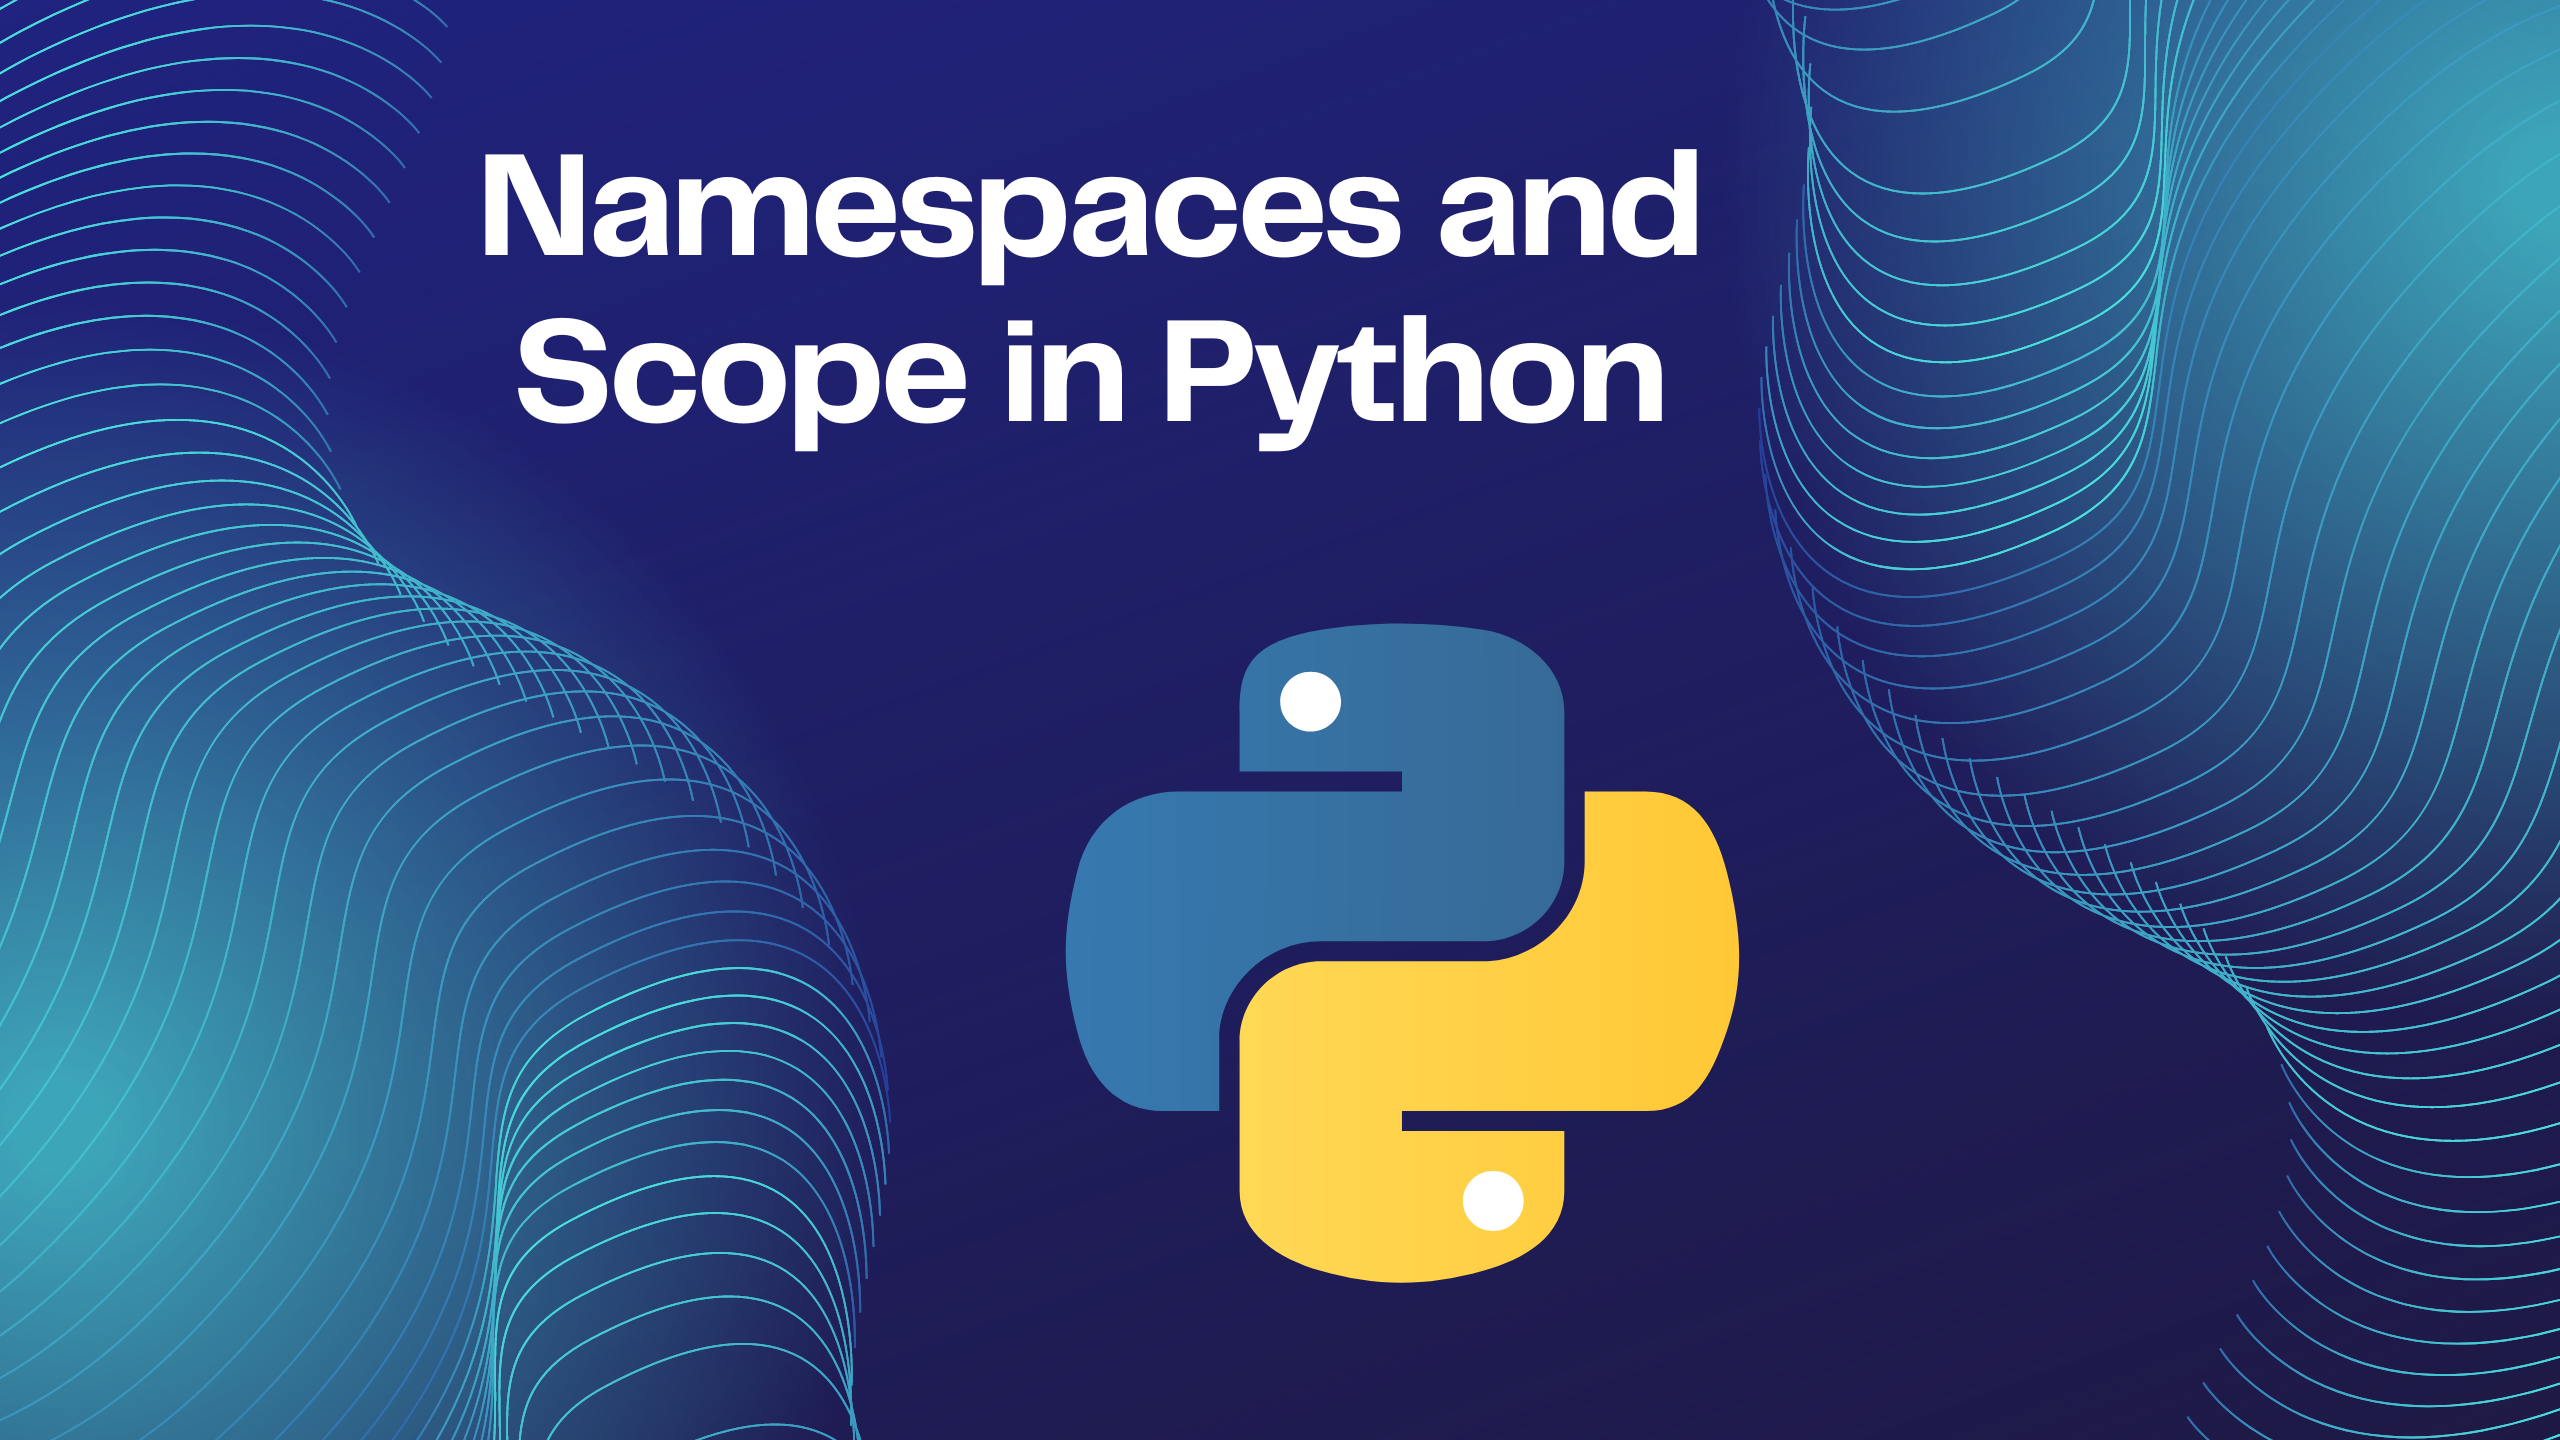Click the white eye on the yellow snake
Viewport: 2560px width, 1440px height.
coord(1492,1200)
